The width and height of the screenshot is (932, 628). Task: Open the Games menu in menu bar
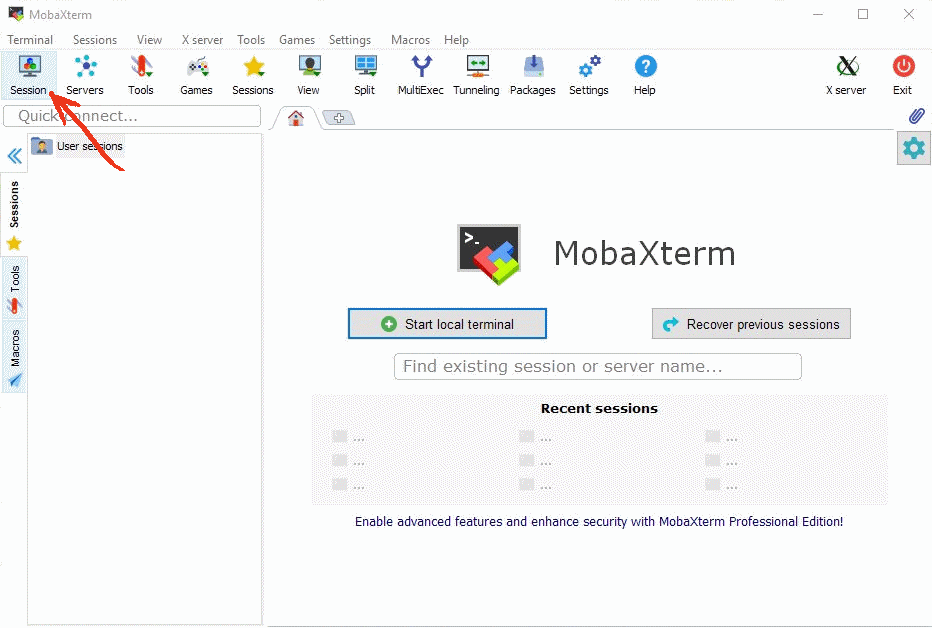[297, 40]
